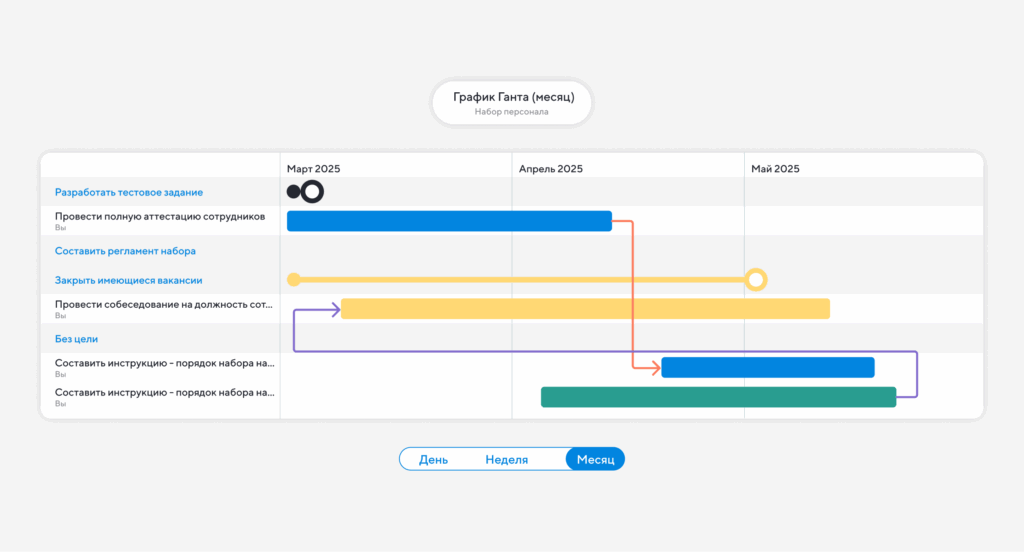Open goal Закрыть имеющиеся вакансии

[129, 280]
